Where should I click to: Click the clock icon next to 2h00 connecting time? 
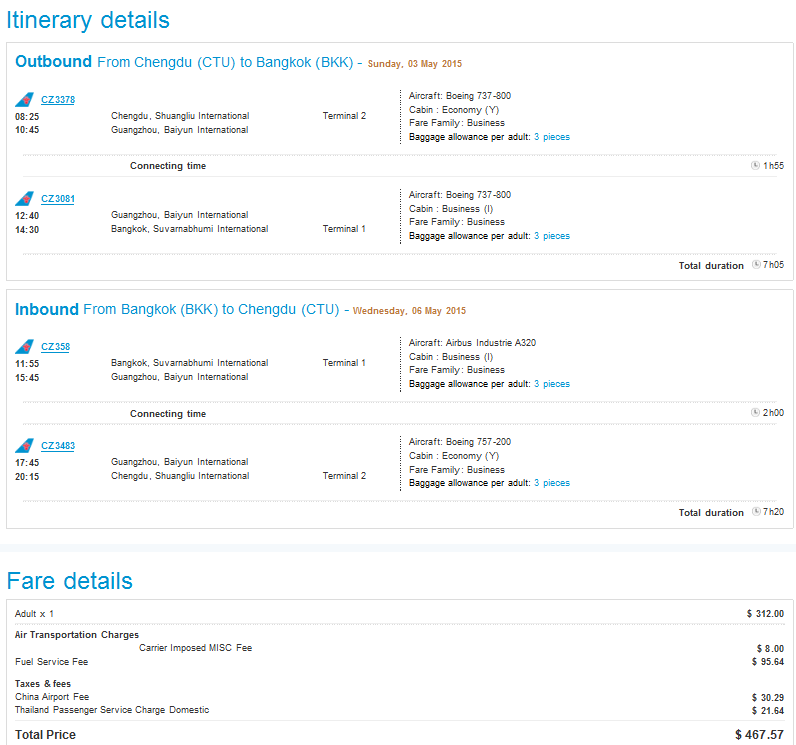point(755,412)
